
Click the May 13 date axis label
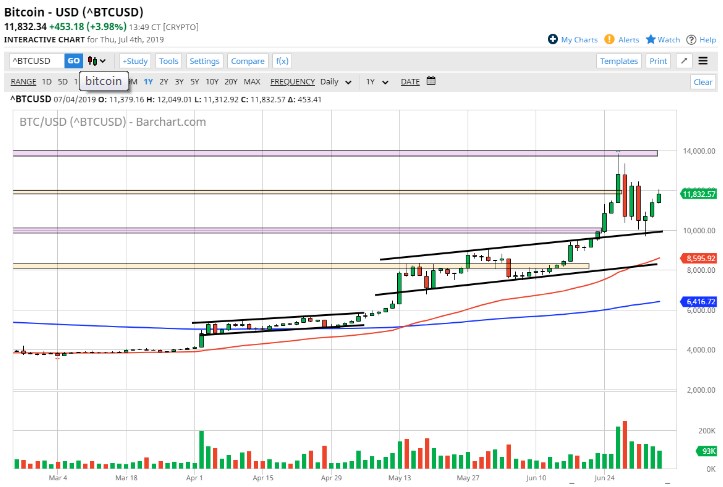pos(399,478)
